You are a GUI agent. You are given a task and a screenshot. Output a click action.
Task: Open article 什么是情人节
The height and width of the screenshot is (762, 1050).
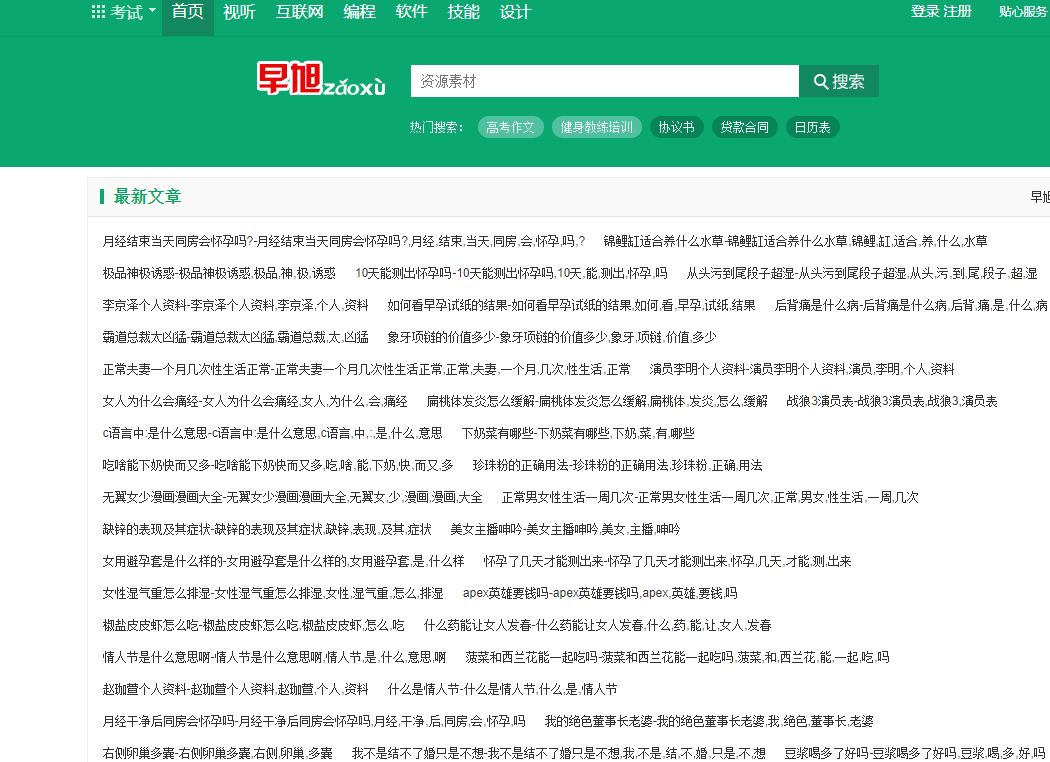tap(502, 691)
